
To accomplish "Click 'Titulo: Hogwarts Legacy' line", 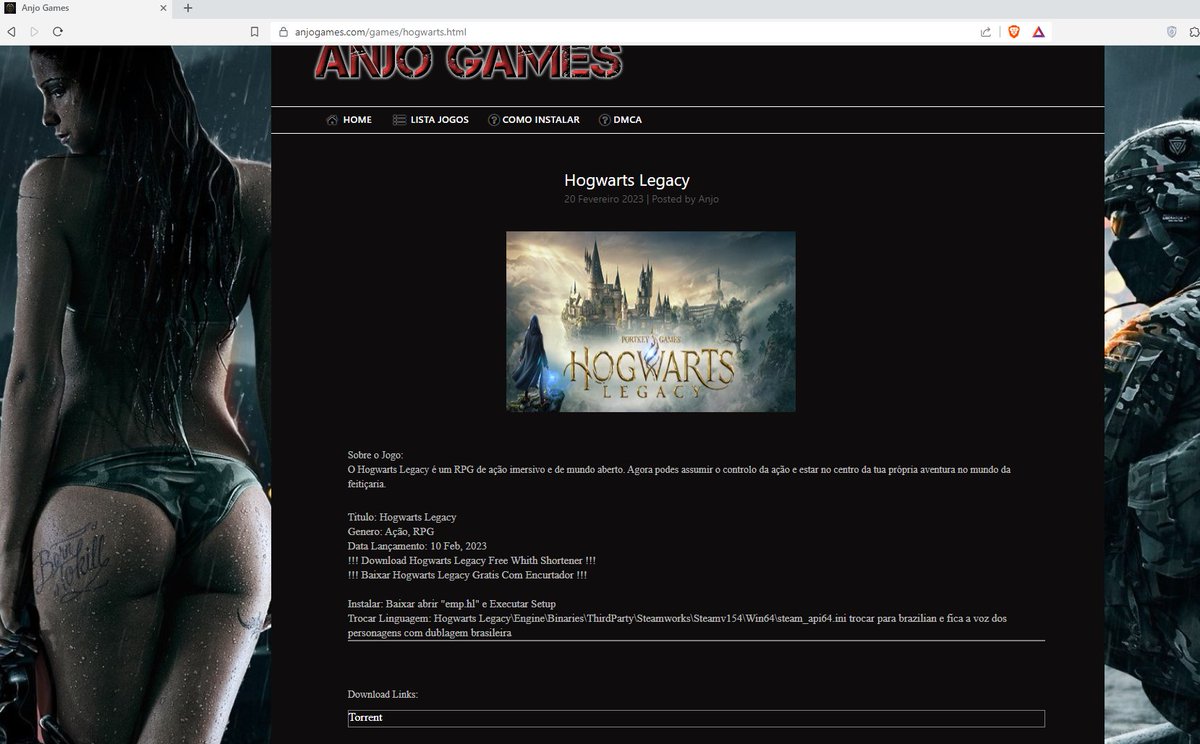I will 402,517.
